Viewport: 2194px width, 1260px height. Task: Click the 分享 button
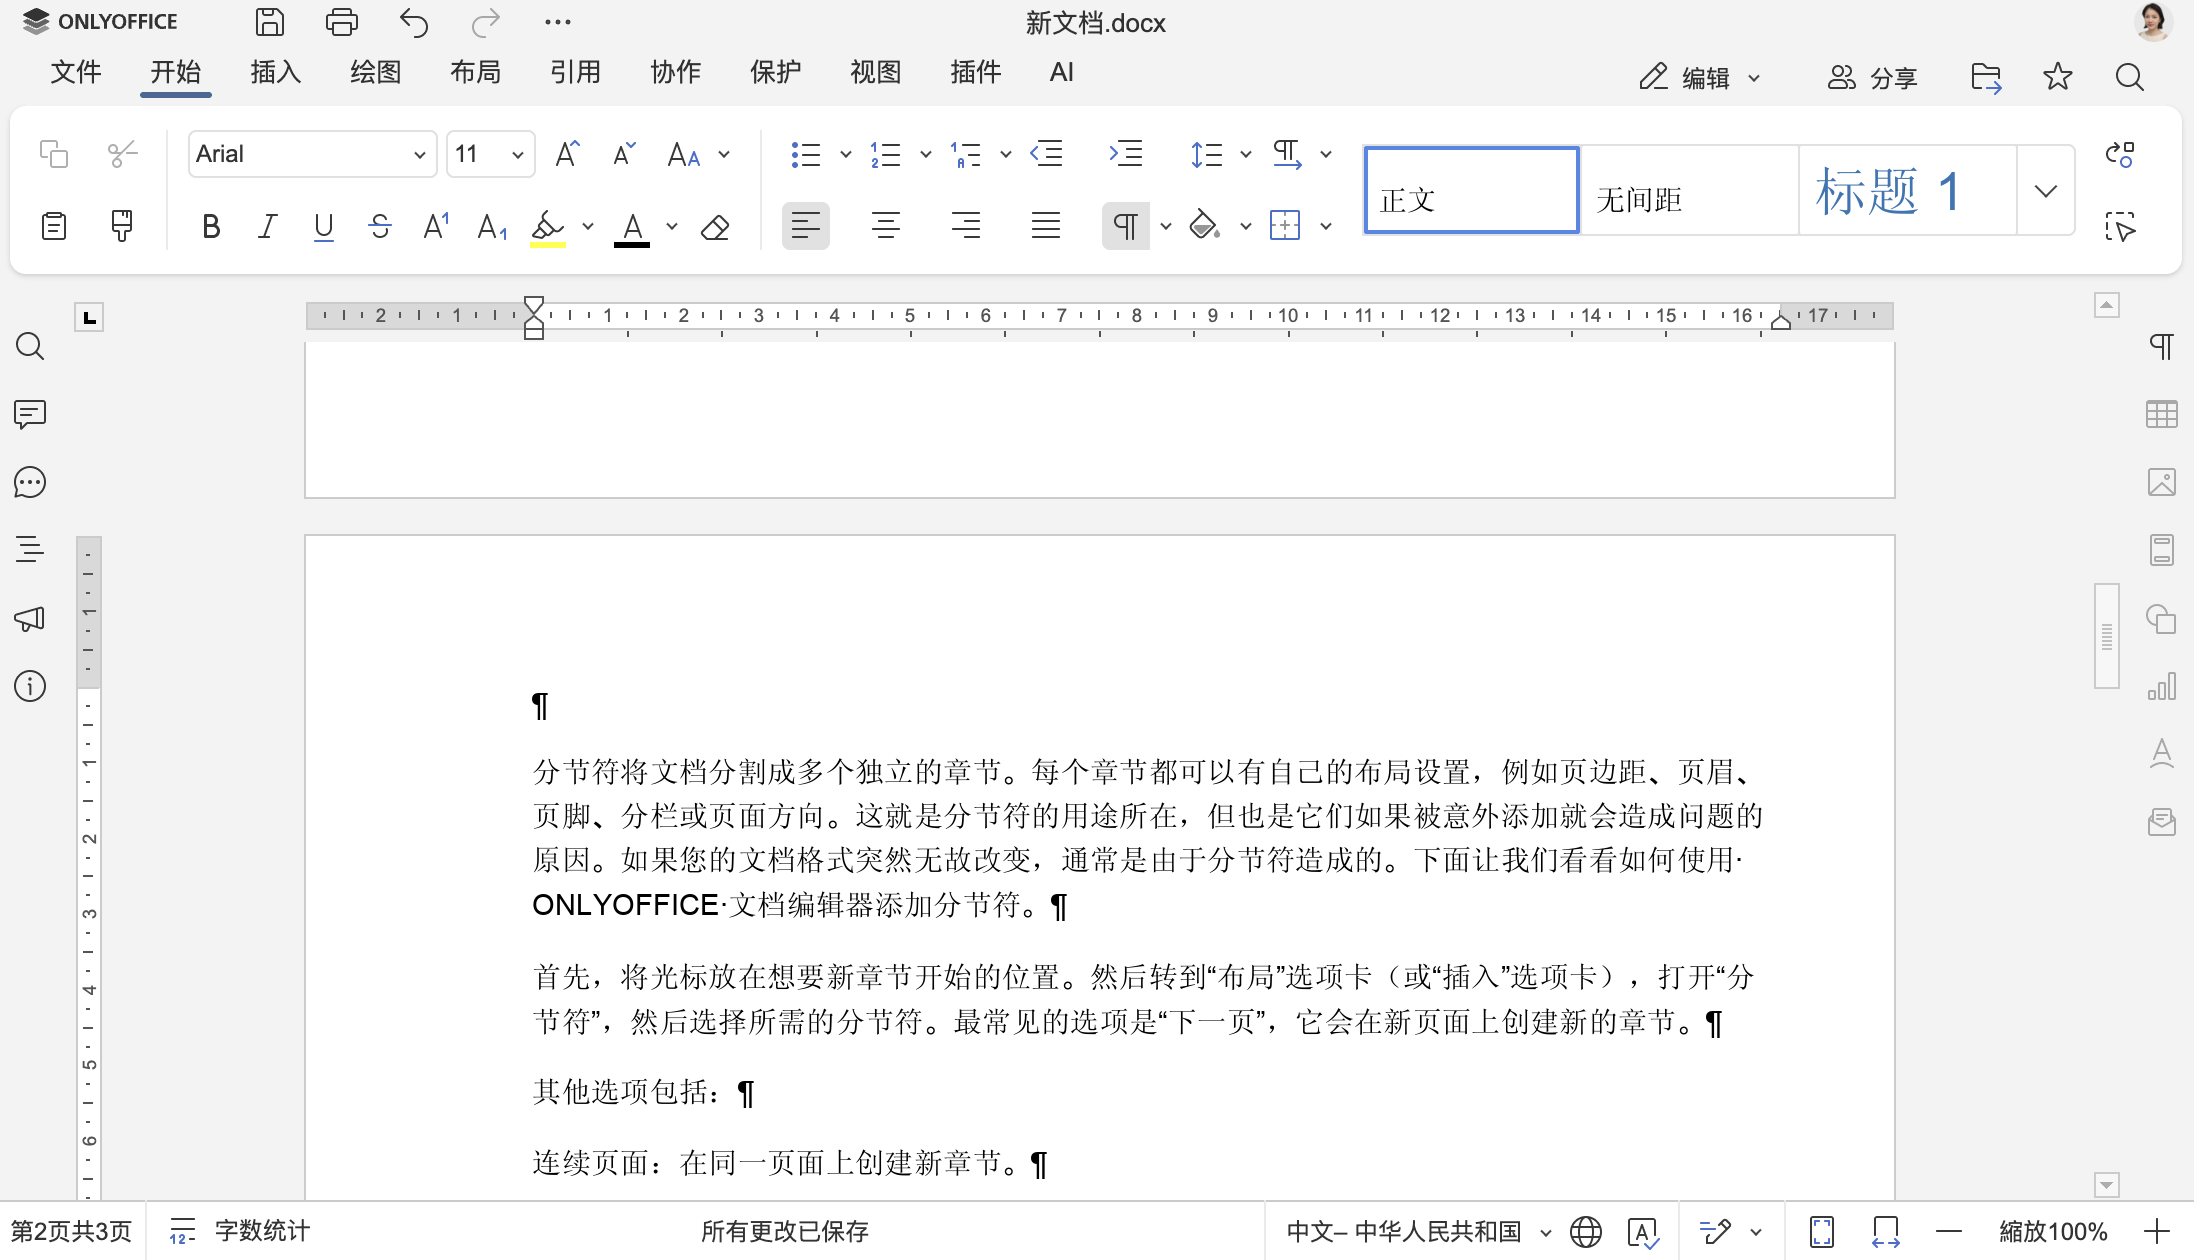(x=1874, y=77)
